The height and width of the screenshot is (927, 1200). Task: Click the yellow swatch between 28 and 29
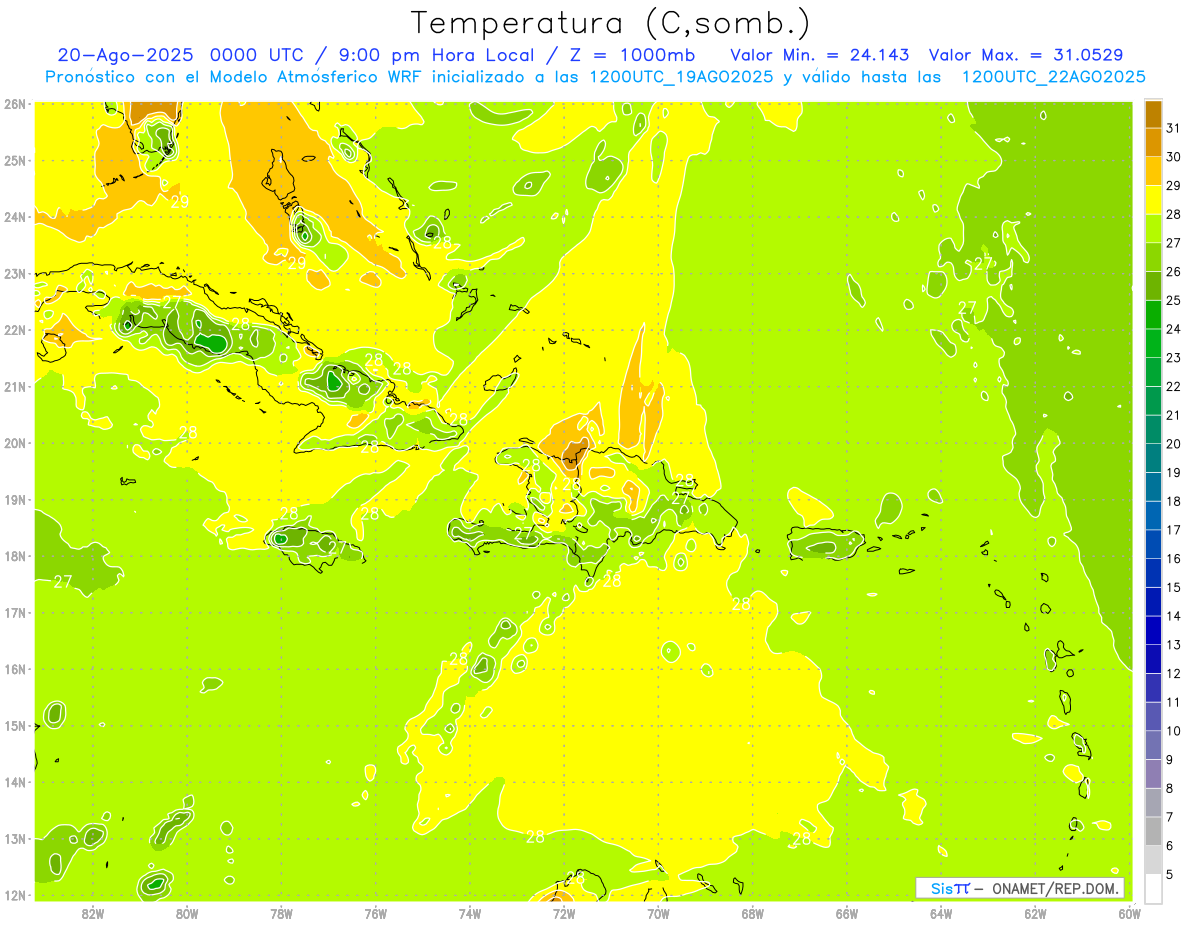point(1153,201)
